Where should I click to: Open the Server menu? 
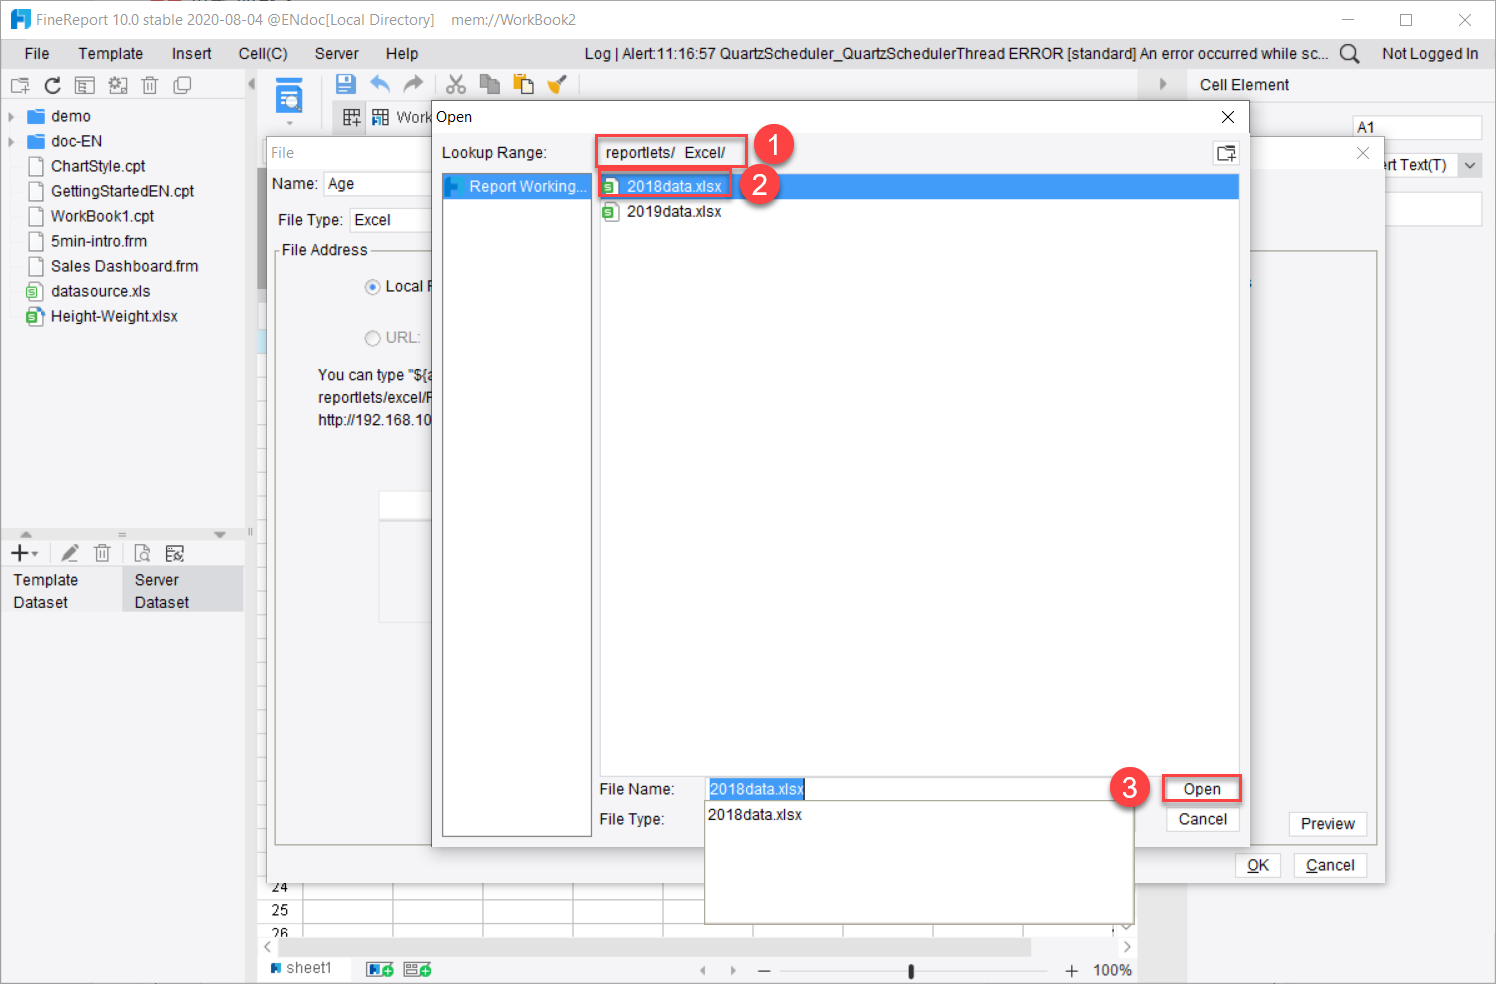click(337, 54)
